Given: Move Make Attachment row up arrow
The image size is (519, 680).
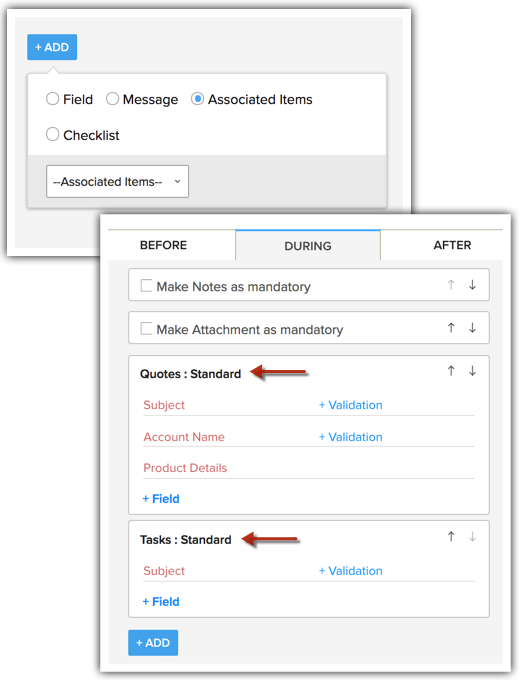Looking at the screenshot, I should point(451,328).
